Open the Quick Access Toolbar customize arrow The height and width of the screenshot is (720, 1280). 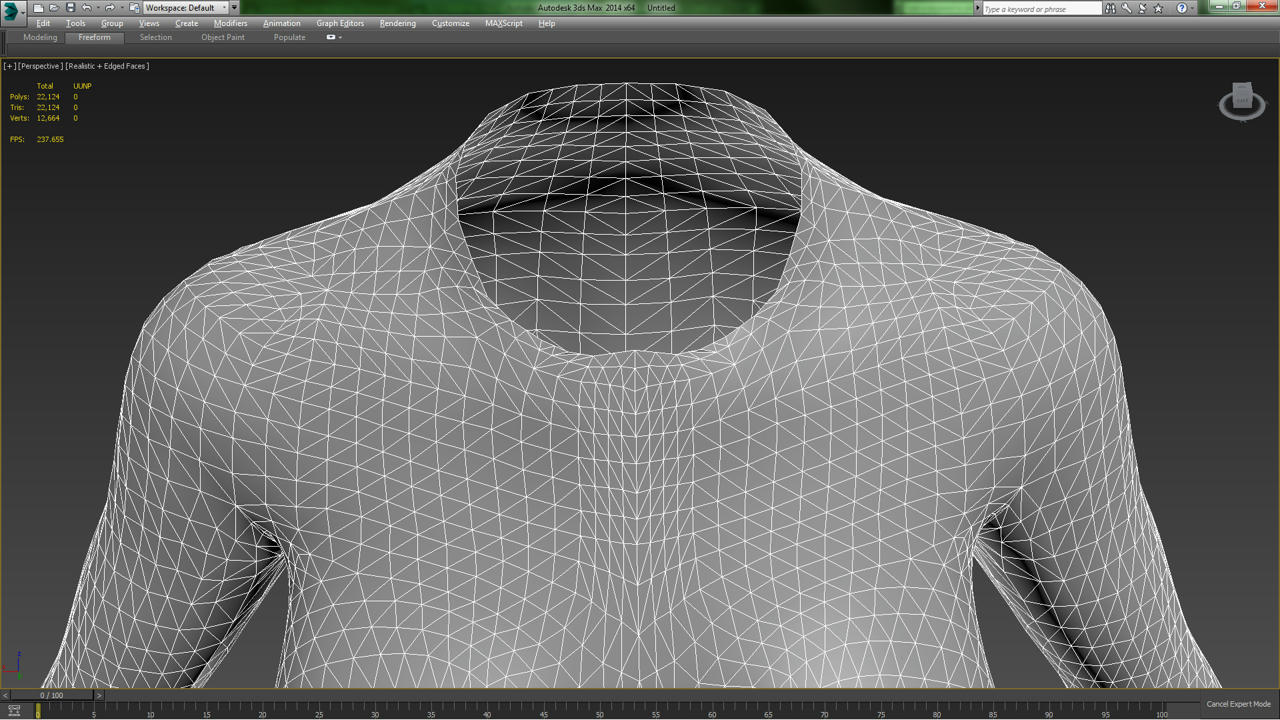235,8
